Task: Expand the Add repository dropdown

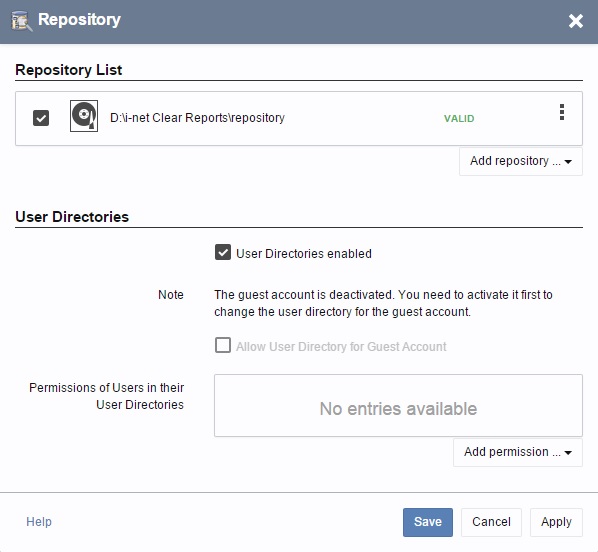Action: click(521, 161)
